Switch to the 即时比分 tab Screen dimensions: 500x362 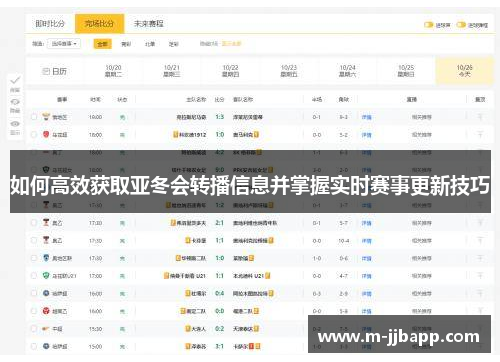coord(50,24)
